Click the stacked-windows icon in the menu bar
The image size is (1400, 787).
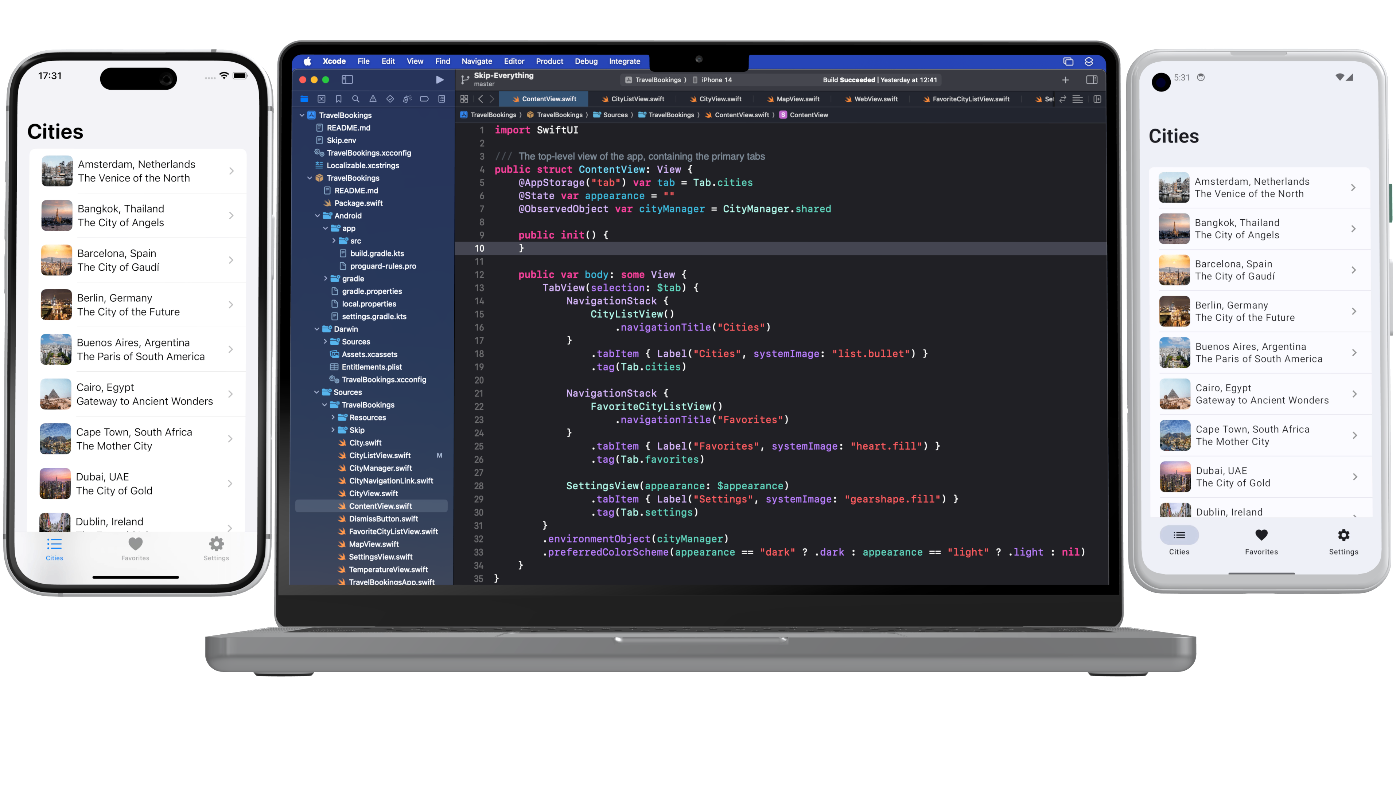[1068, 61]
